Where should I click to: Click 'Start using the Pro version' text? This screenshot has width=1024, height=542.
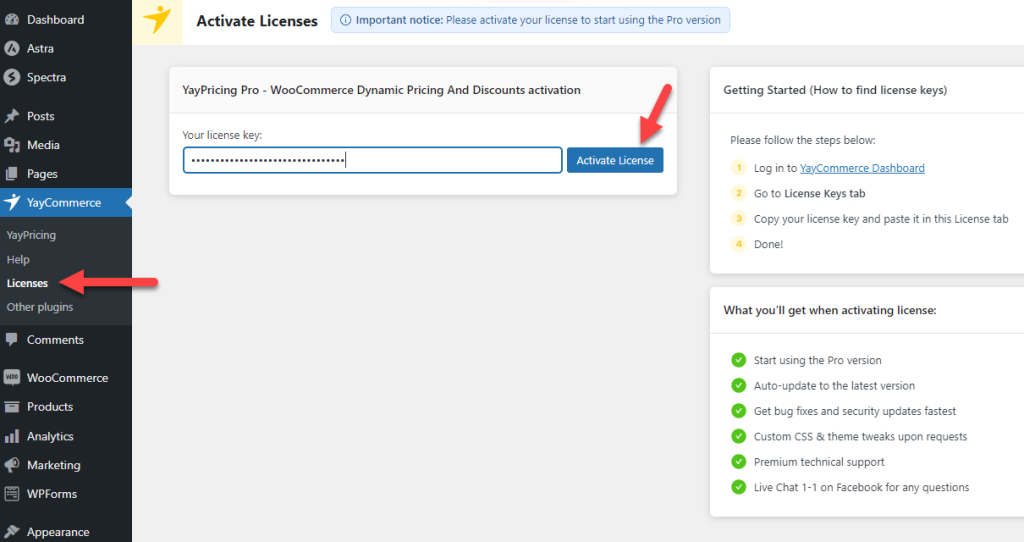click(x=818, y=360)
